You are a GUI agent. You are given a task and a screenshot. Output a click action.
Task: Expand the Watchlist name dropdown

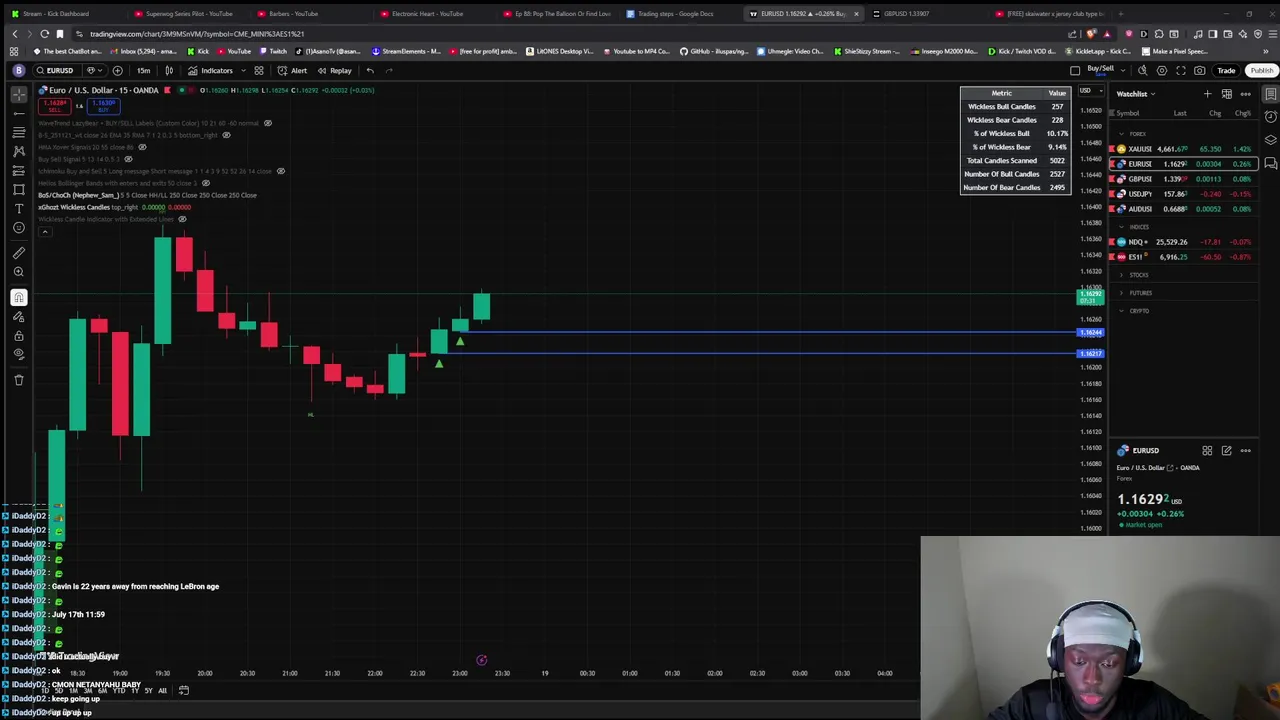click(x=1136, y=94)
